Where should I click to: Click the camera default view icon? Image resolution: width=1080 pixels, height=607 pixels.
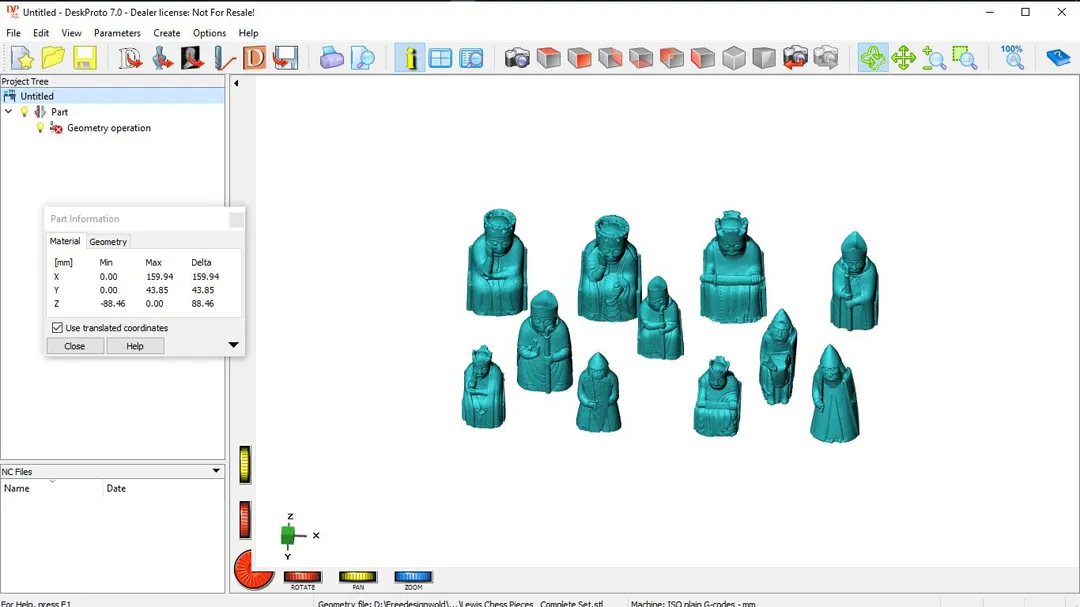pyautogui.click(x=517, y=59)
